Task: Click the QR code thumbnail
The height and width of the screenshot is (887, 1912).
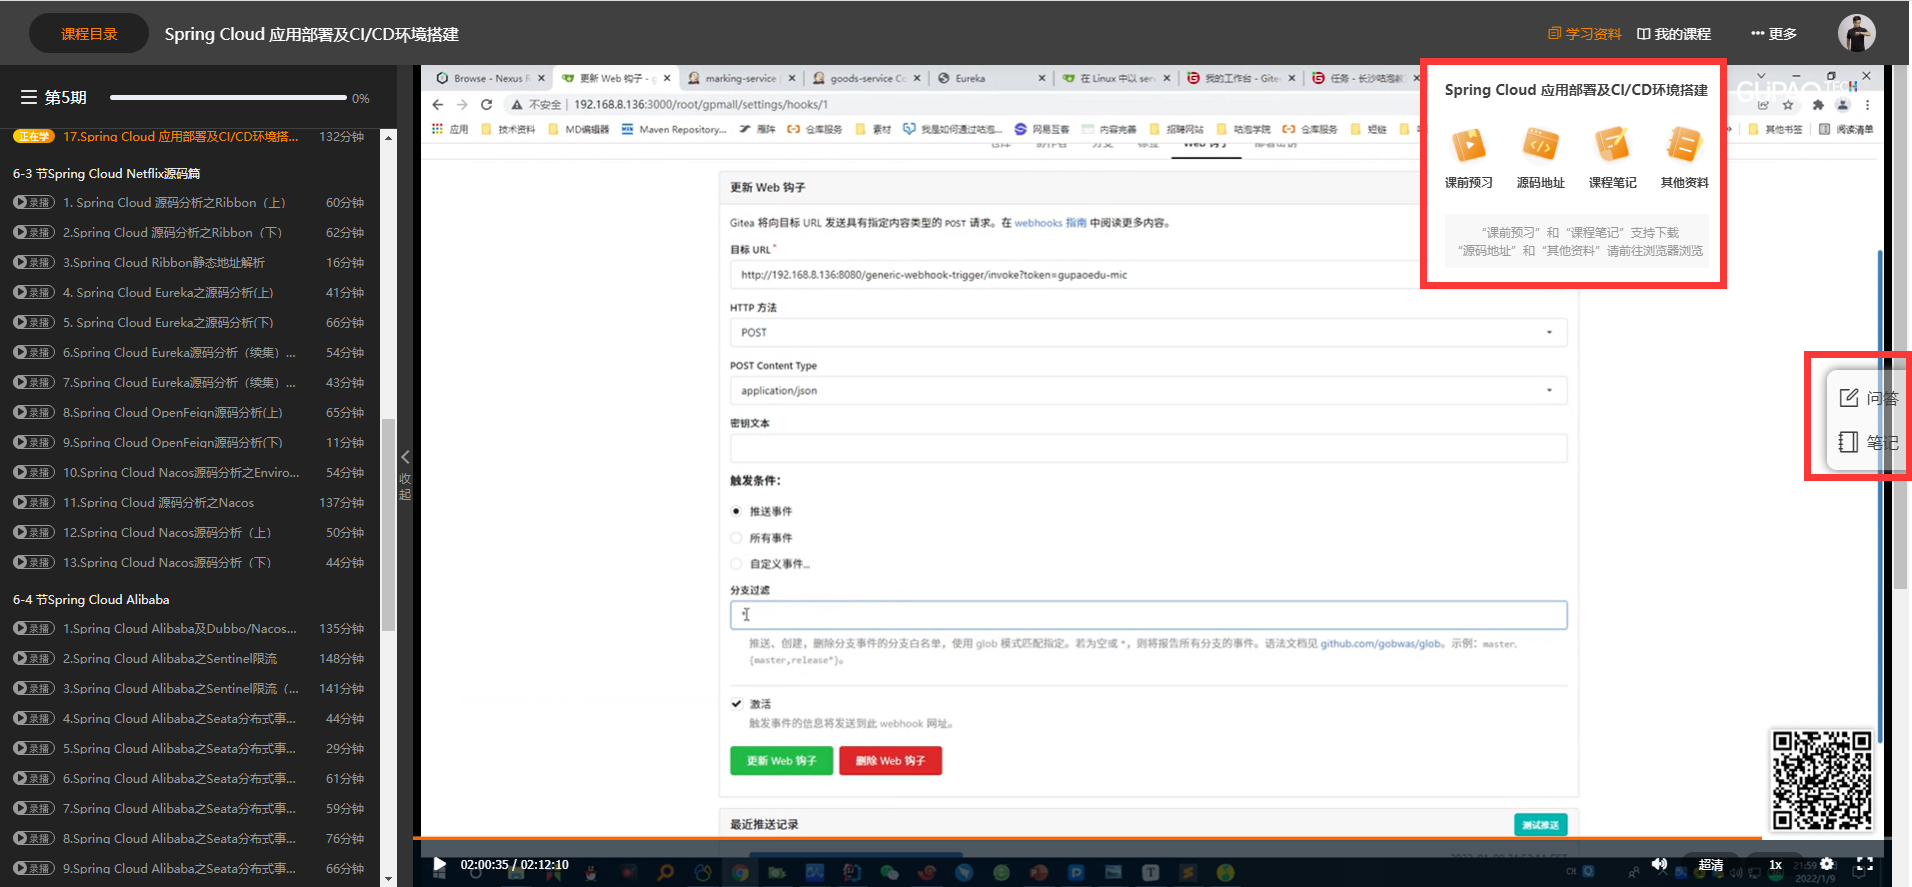Action: pyautogui.click(x=1821, y=780)
